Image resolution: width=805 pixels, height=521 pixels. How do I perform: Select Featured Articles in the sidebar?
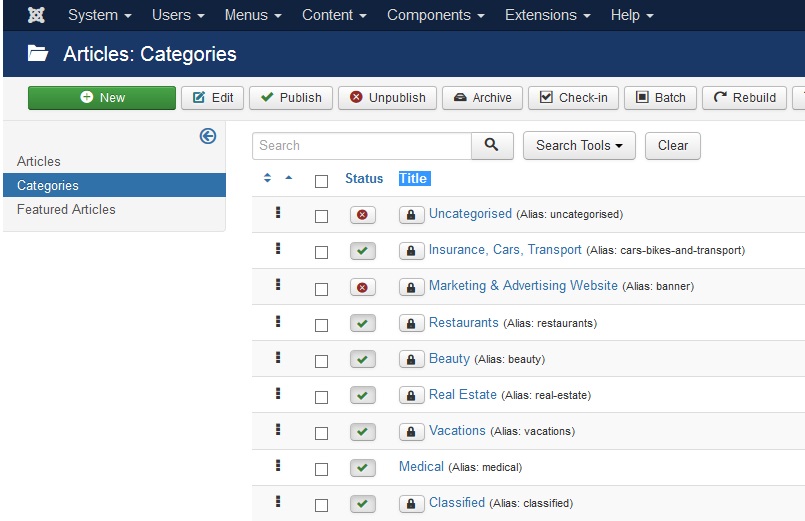66,209
